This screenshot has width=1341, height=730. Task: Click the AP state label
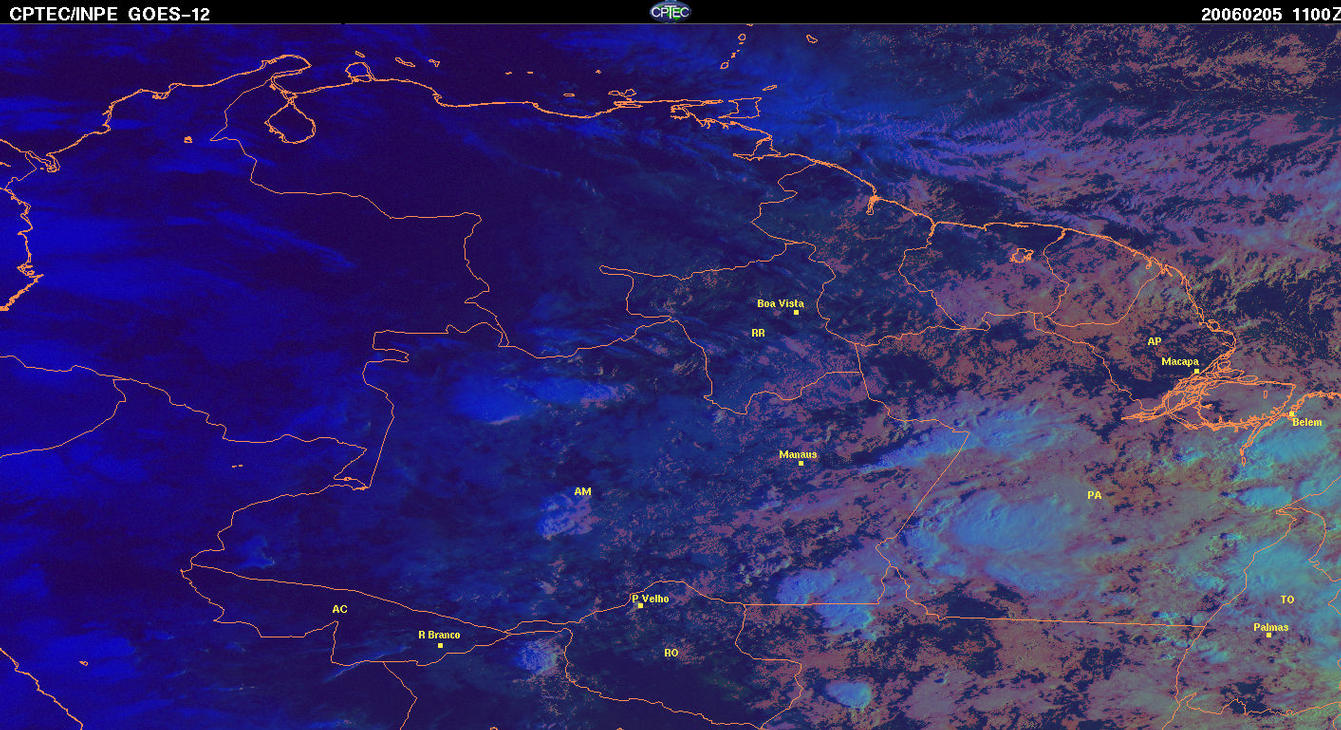click(1154, 342)
